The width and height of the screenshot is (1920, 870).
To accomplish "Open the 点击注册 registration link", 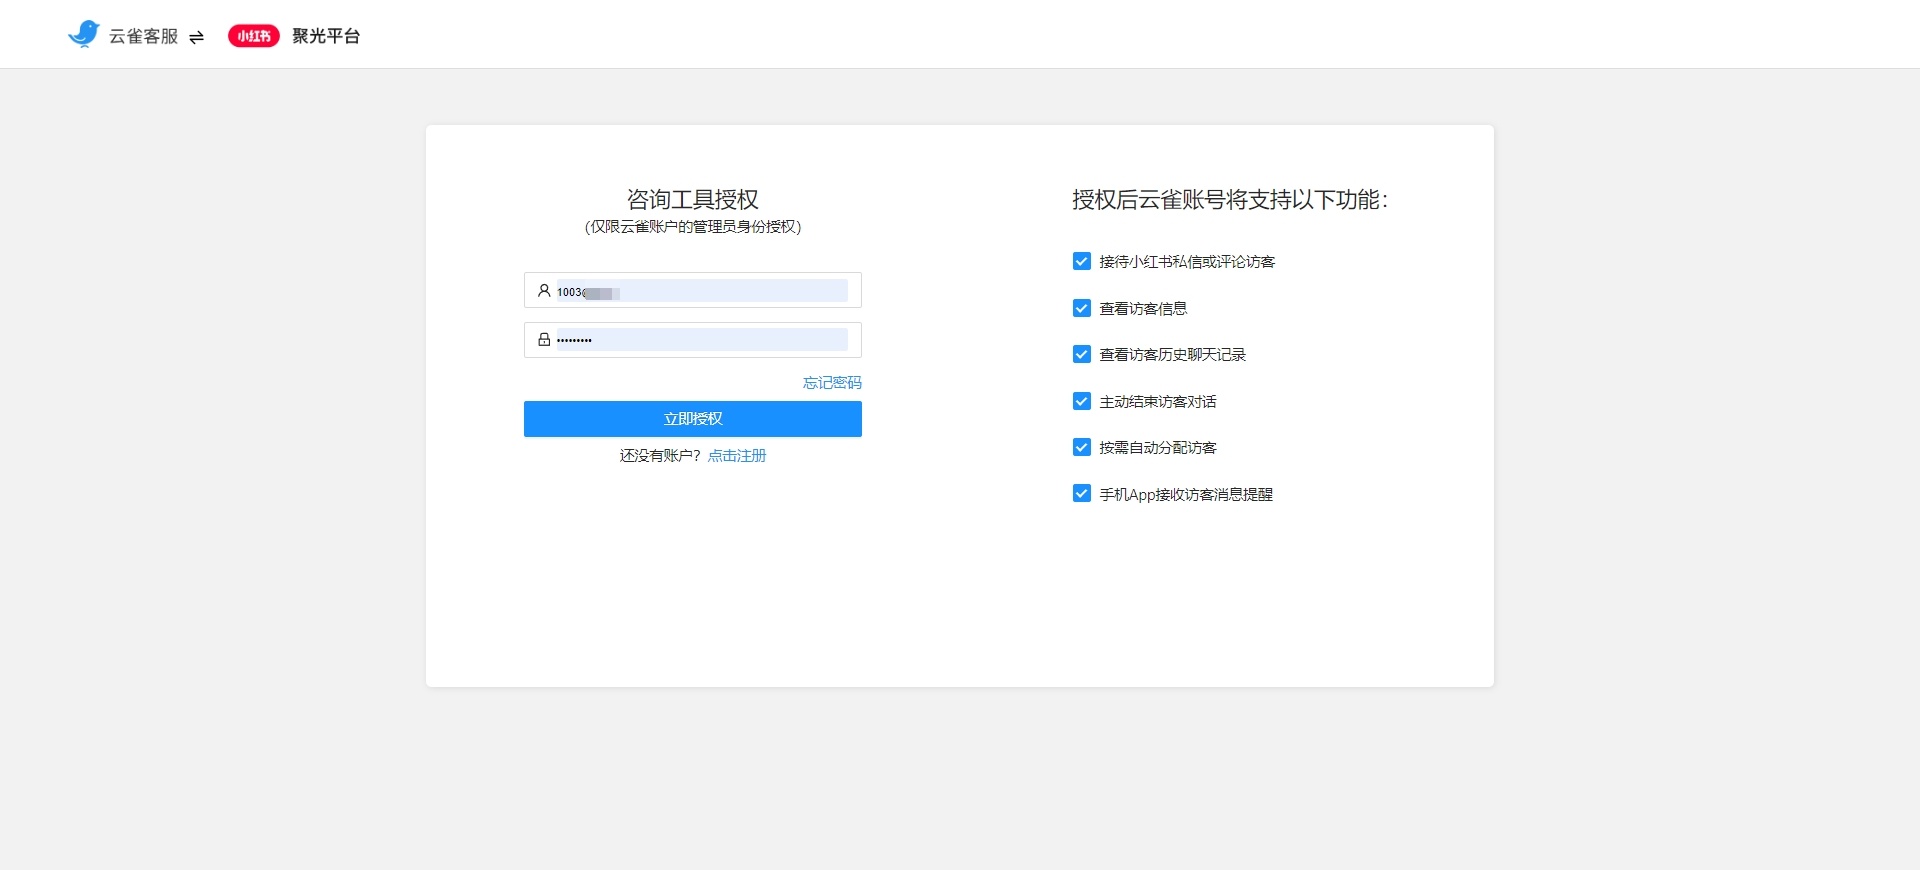I will point(737,456).
